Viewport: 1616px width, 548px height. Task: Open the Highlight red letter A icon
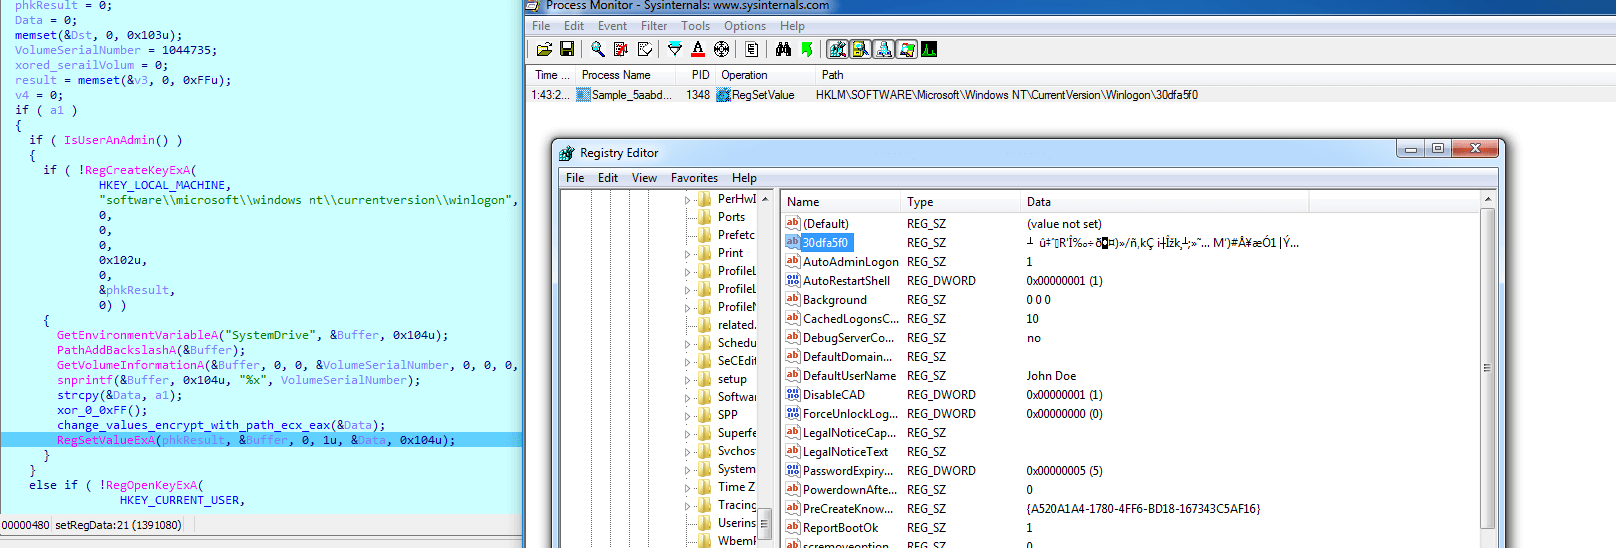[698, 49]
